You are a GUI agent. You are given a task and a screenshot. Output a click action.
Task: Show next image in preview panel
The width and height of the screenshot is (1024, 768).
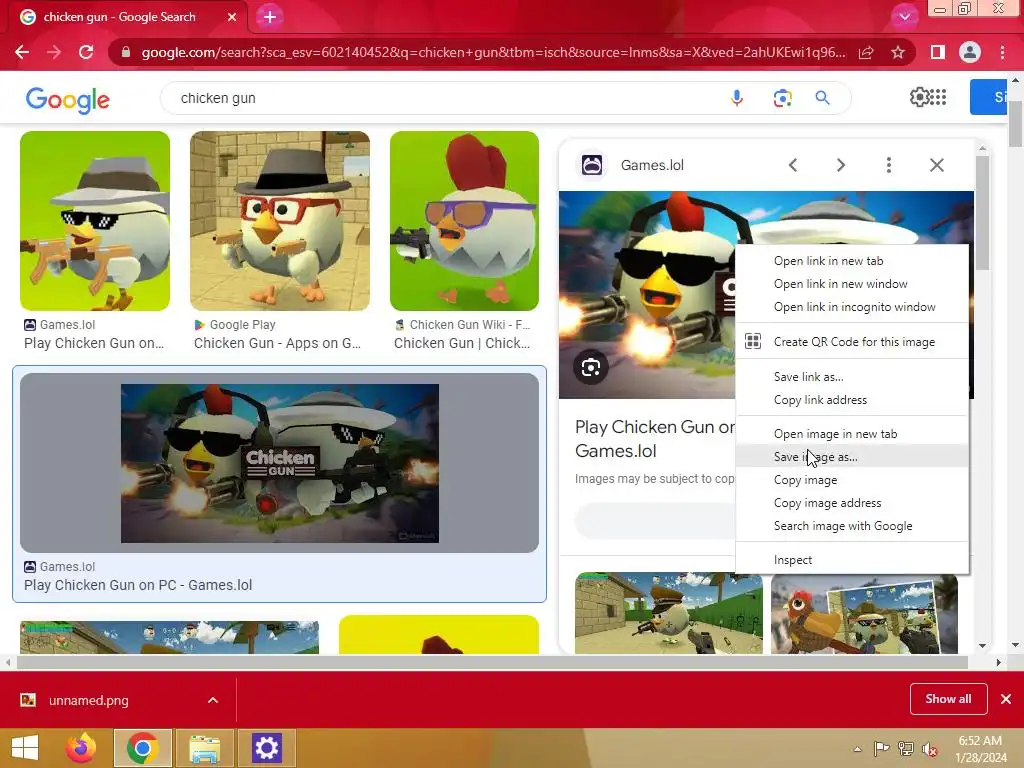[x=840, y=165]
